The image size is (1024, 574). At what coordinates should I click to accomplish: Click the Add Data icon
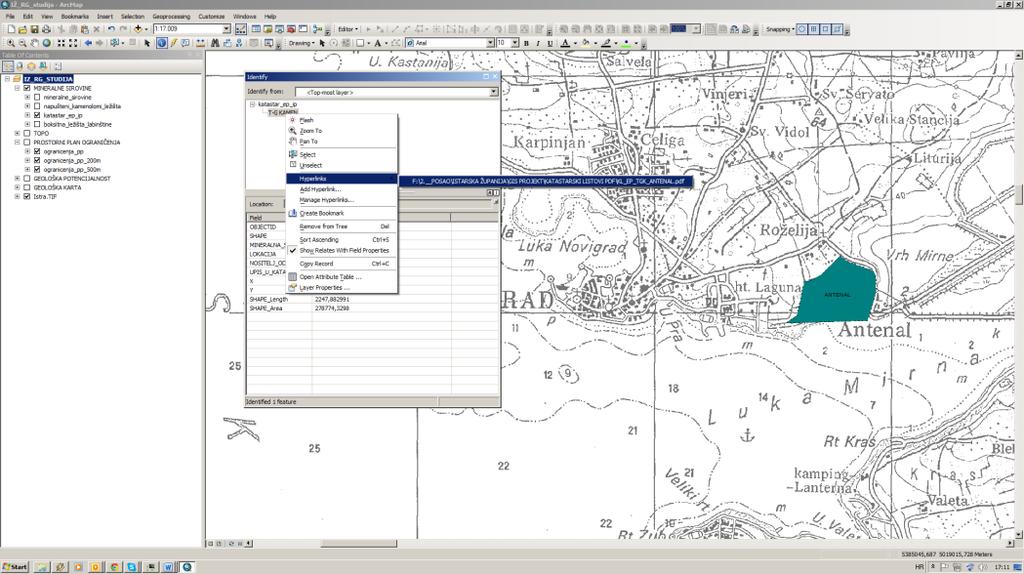pyautogui.click(x=138, y=29)
